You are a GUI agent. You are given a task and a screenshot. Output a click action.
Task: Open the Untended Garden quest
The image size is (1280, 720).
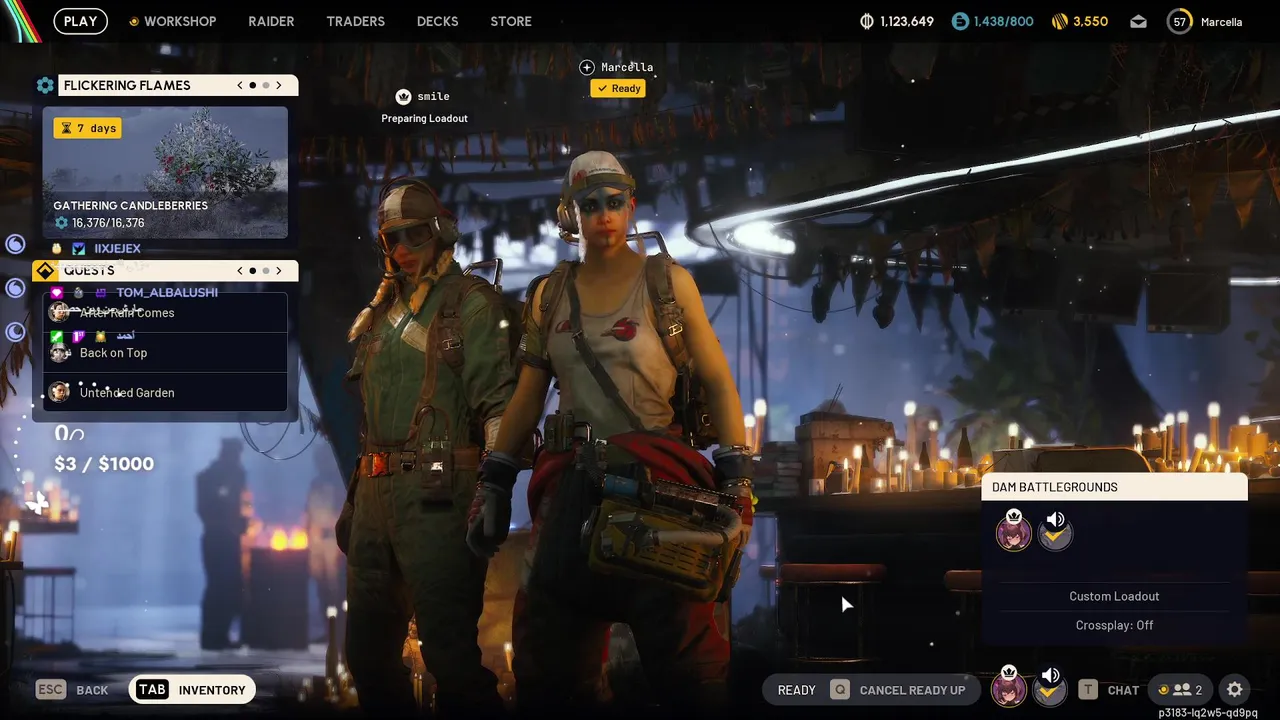(x=165, y=393)
